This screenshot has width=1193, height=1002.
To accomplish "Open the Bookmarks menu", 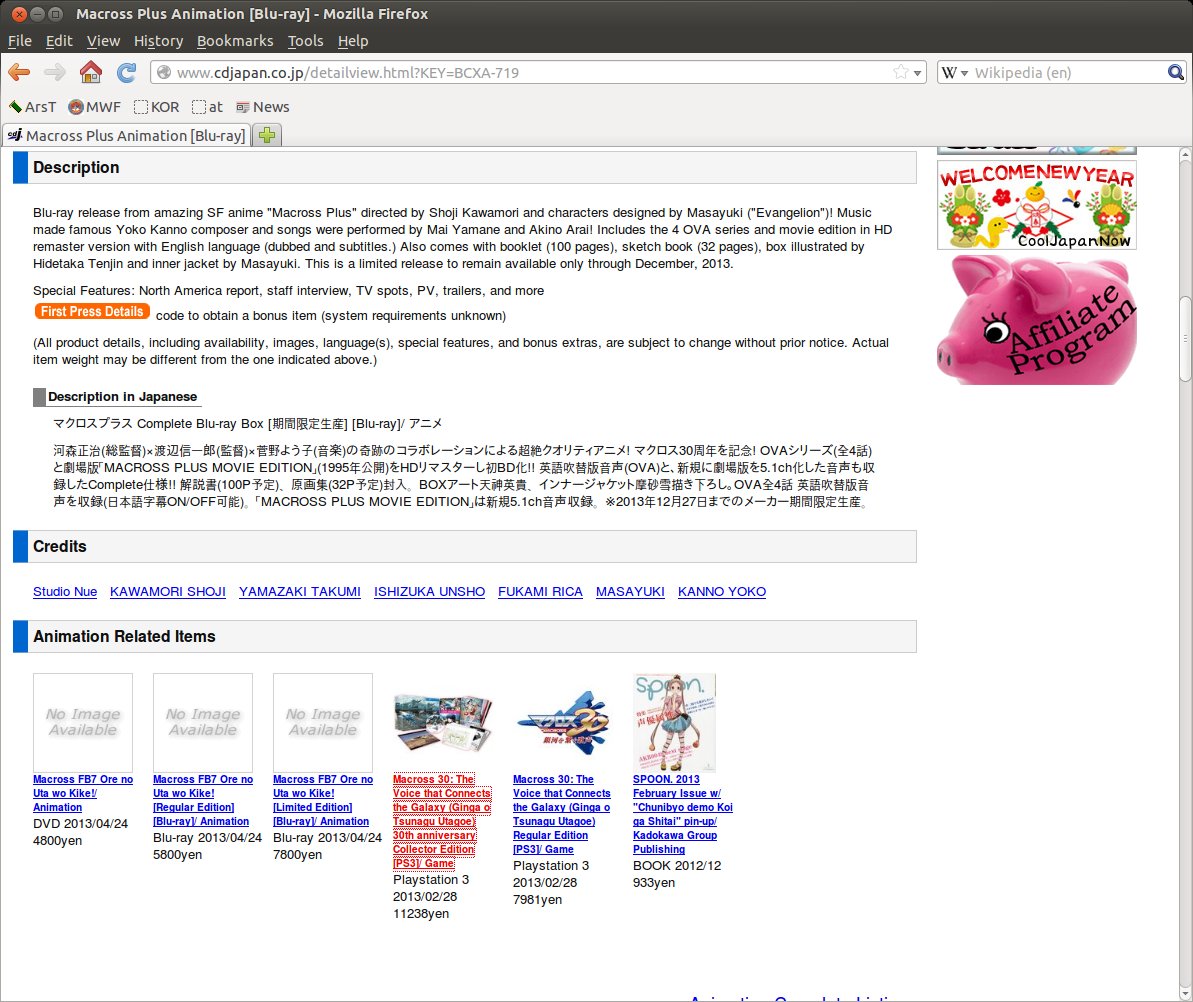I will pos(235,41).
